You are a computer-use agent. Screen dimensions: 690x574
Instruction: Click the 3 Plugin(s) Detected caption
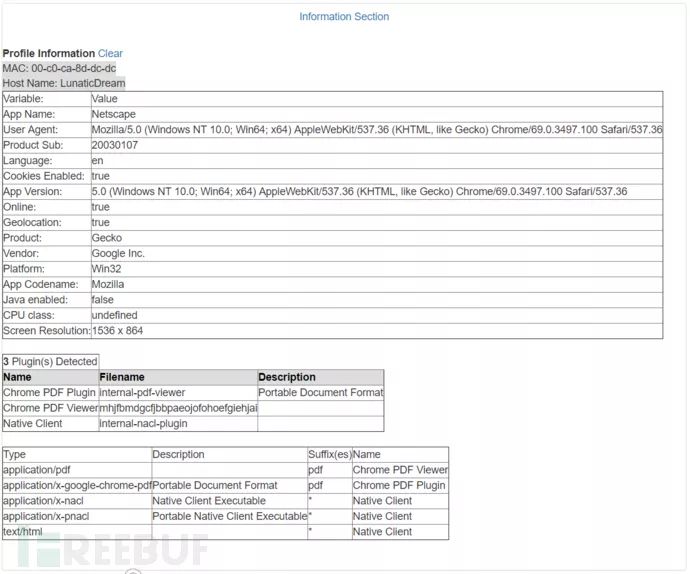[x=51, y=362]
